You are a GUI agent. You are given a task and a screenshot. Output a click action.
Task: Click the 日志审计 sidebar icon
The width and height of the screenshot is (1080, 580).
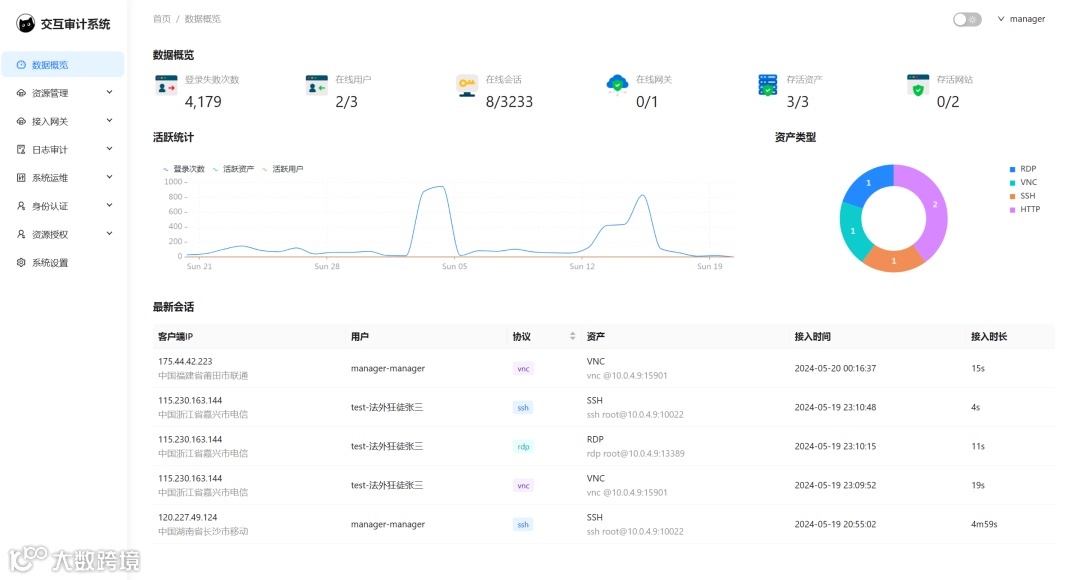click(21, 149)
